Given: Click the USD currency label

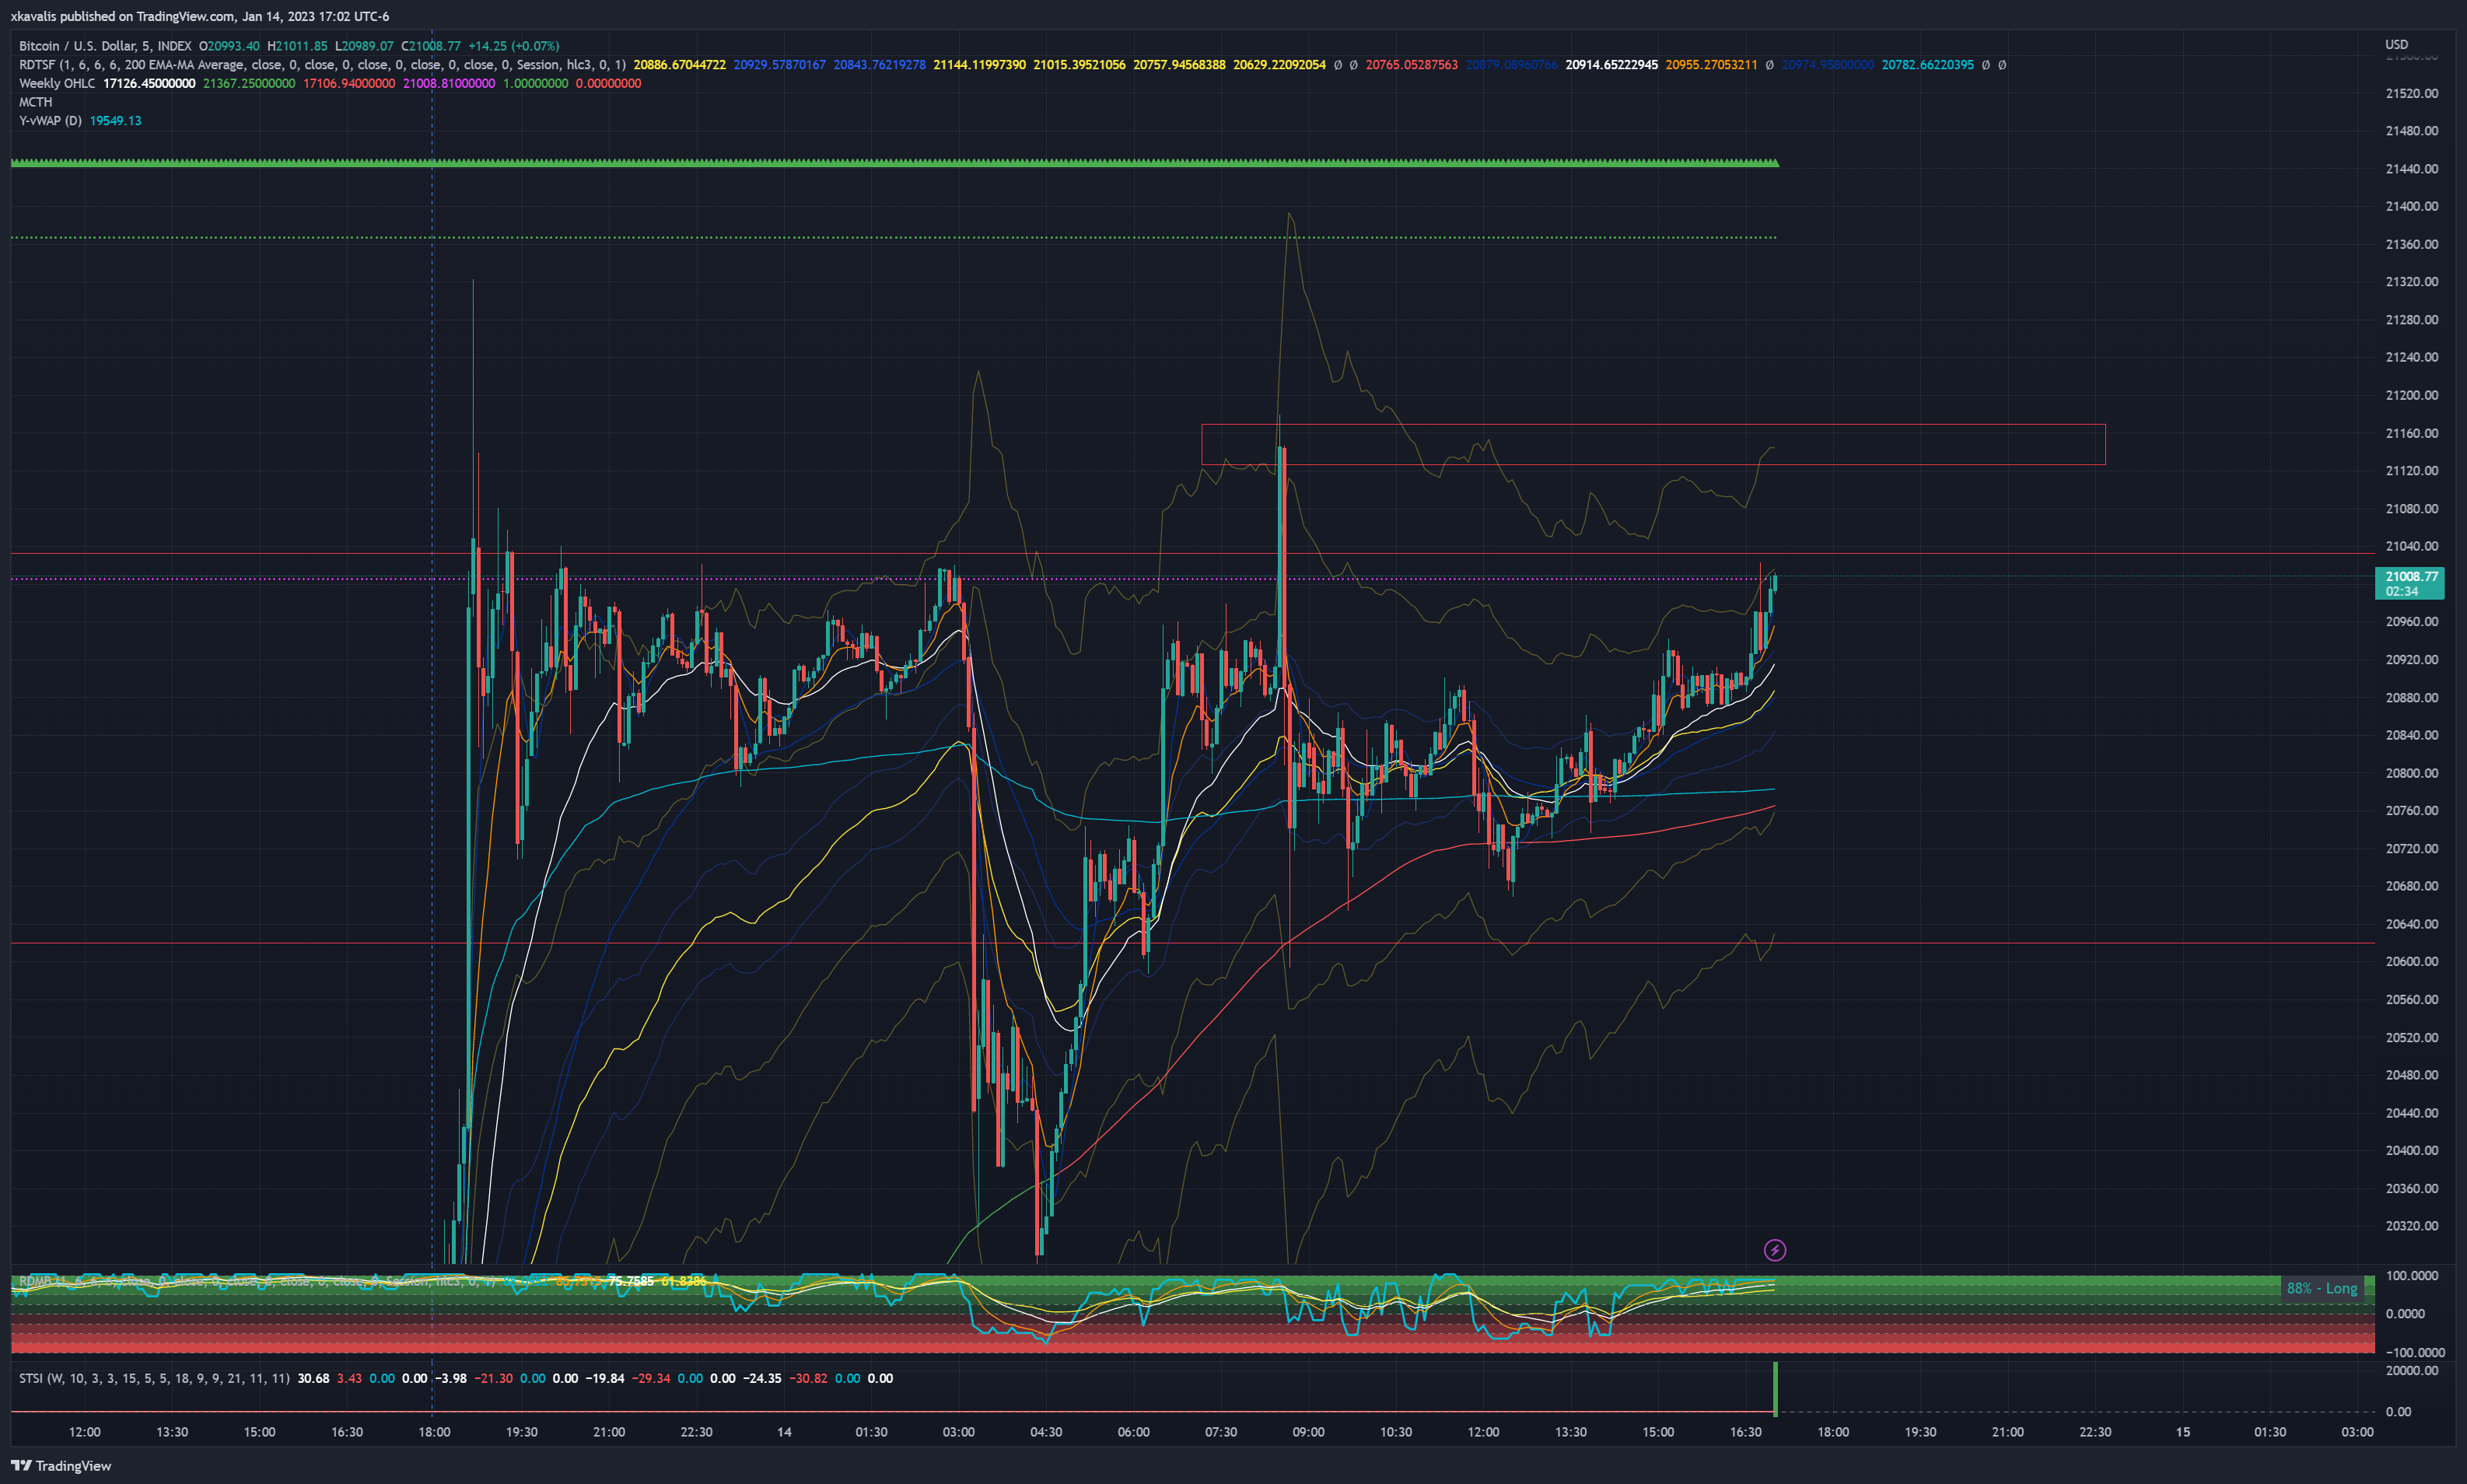Looking at the screenshot, I should click(x=2397, y=44).
